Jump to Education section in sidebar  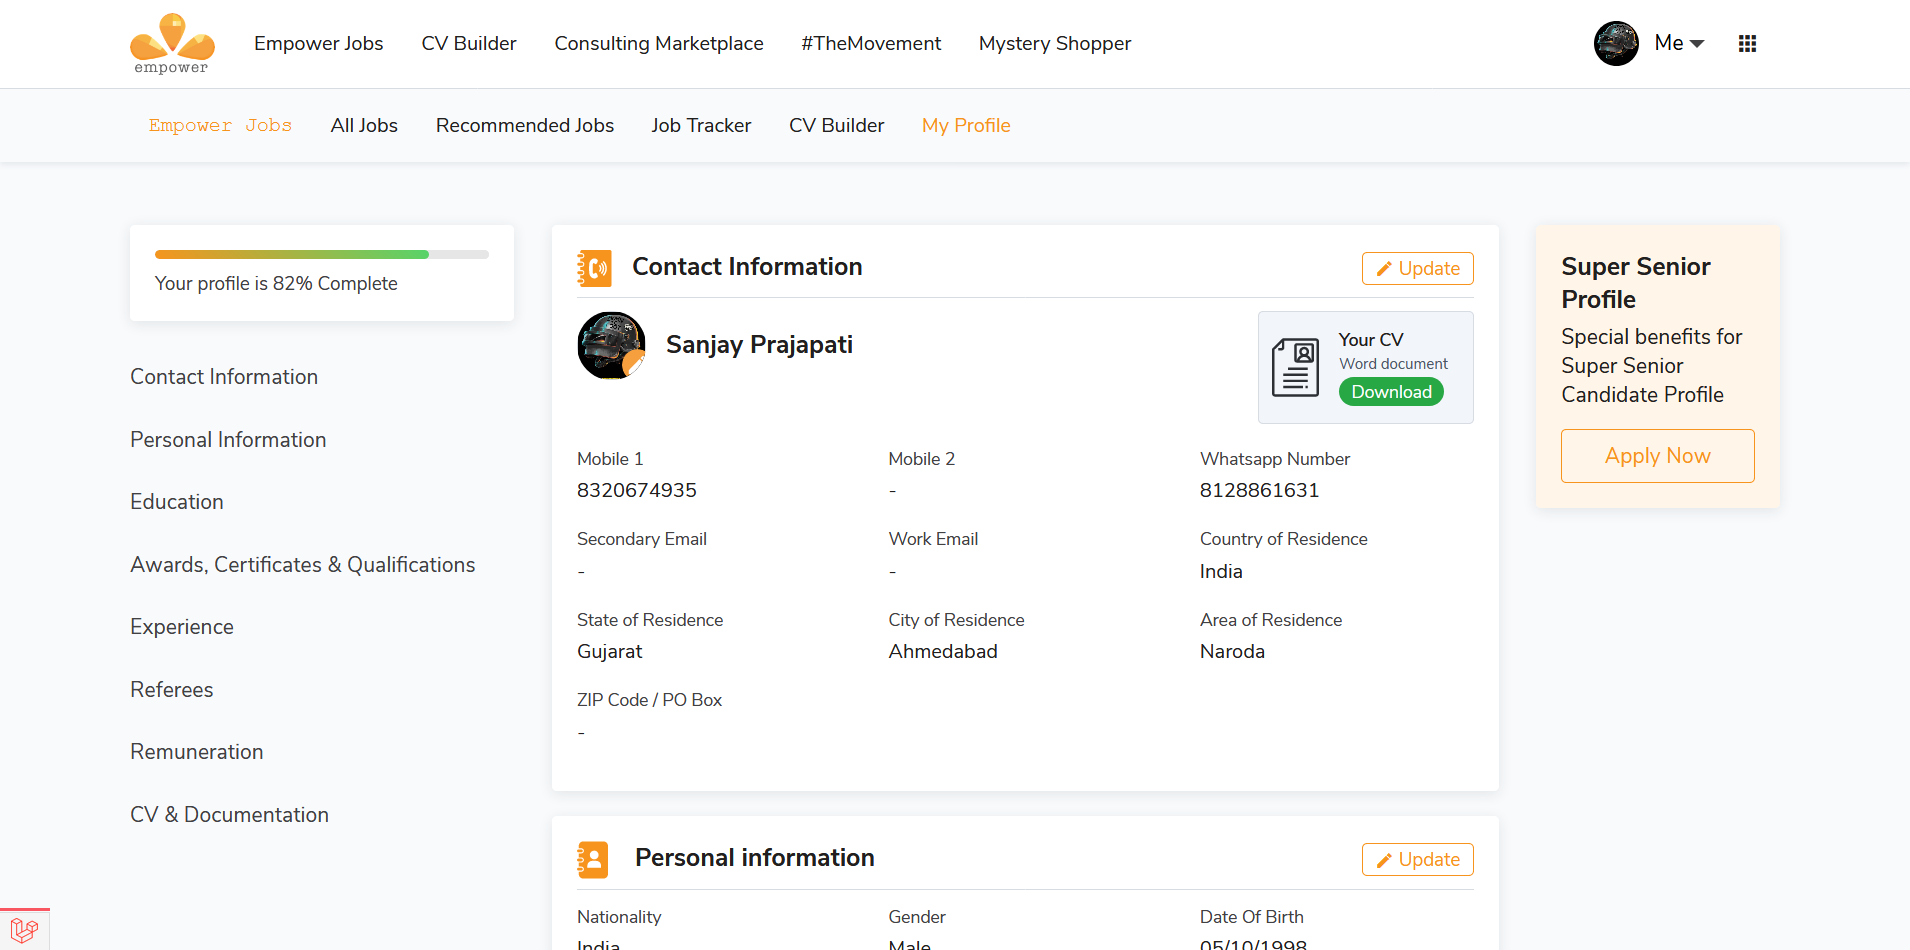(x=177, y=502)
